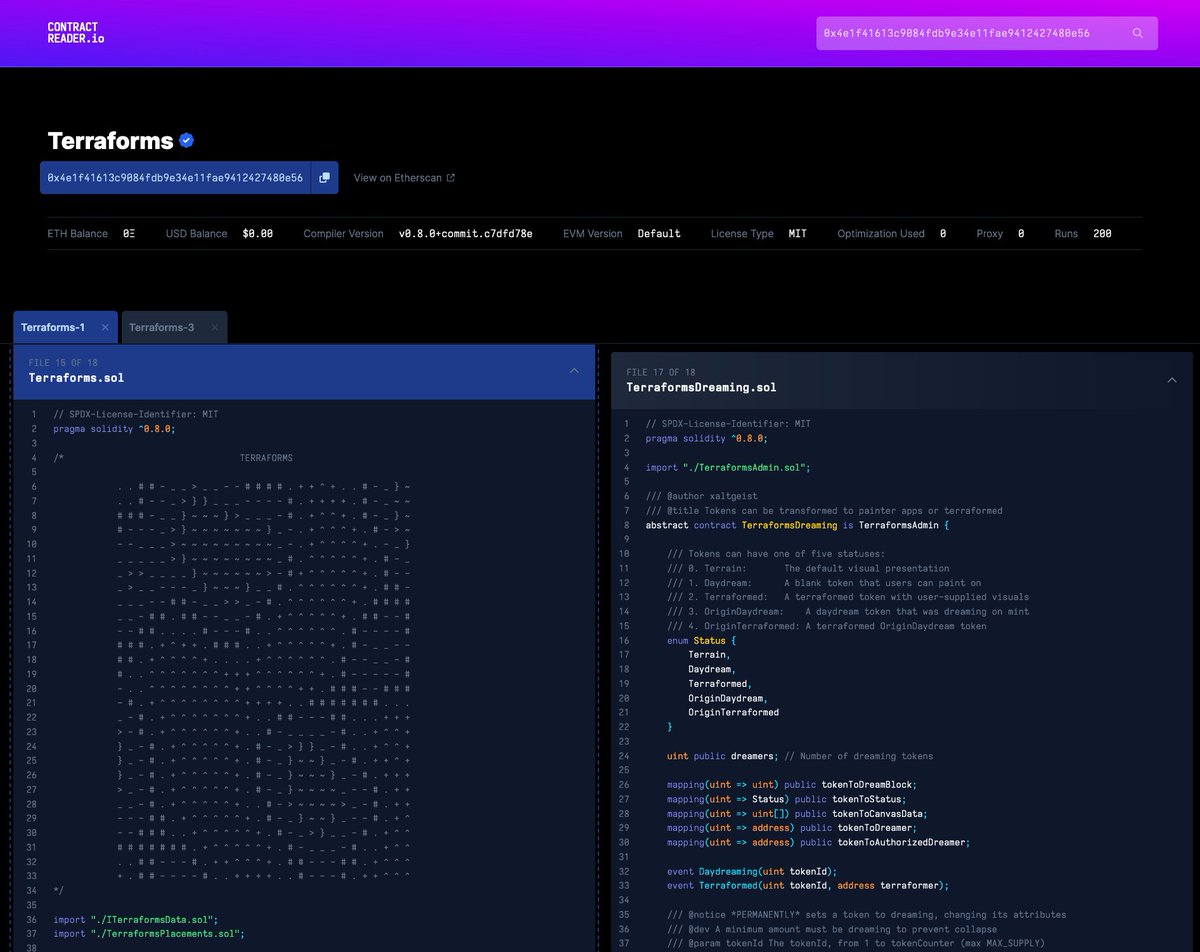1200x952 pixels.
Task: Click the verified badge next to Terraforms
Action: point(187,141)
